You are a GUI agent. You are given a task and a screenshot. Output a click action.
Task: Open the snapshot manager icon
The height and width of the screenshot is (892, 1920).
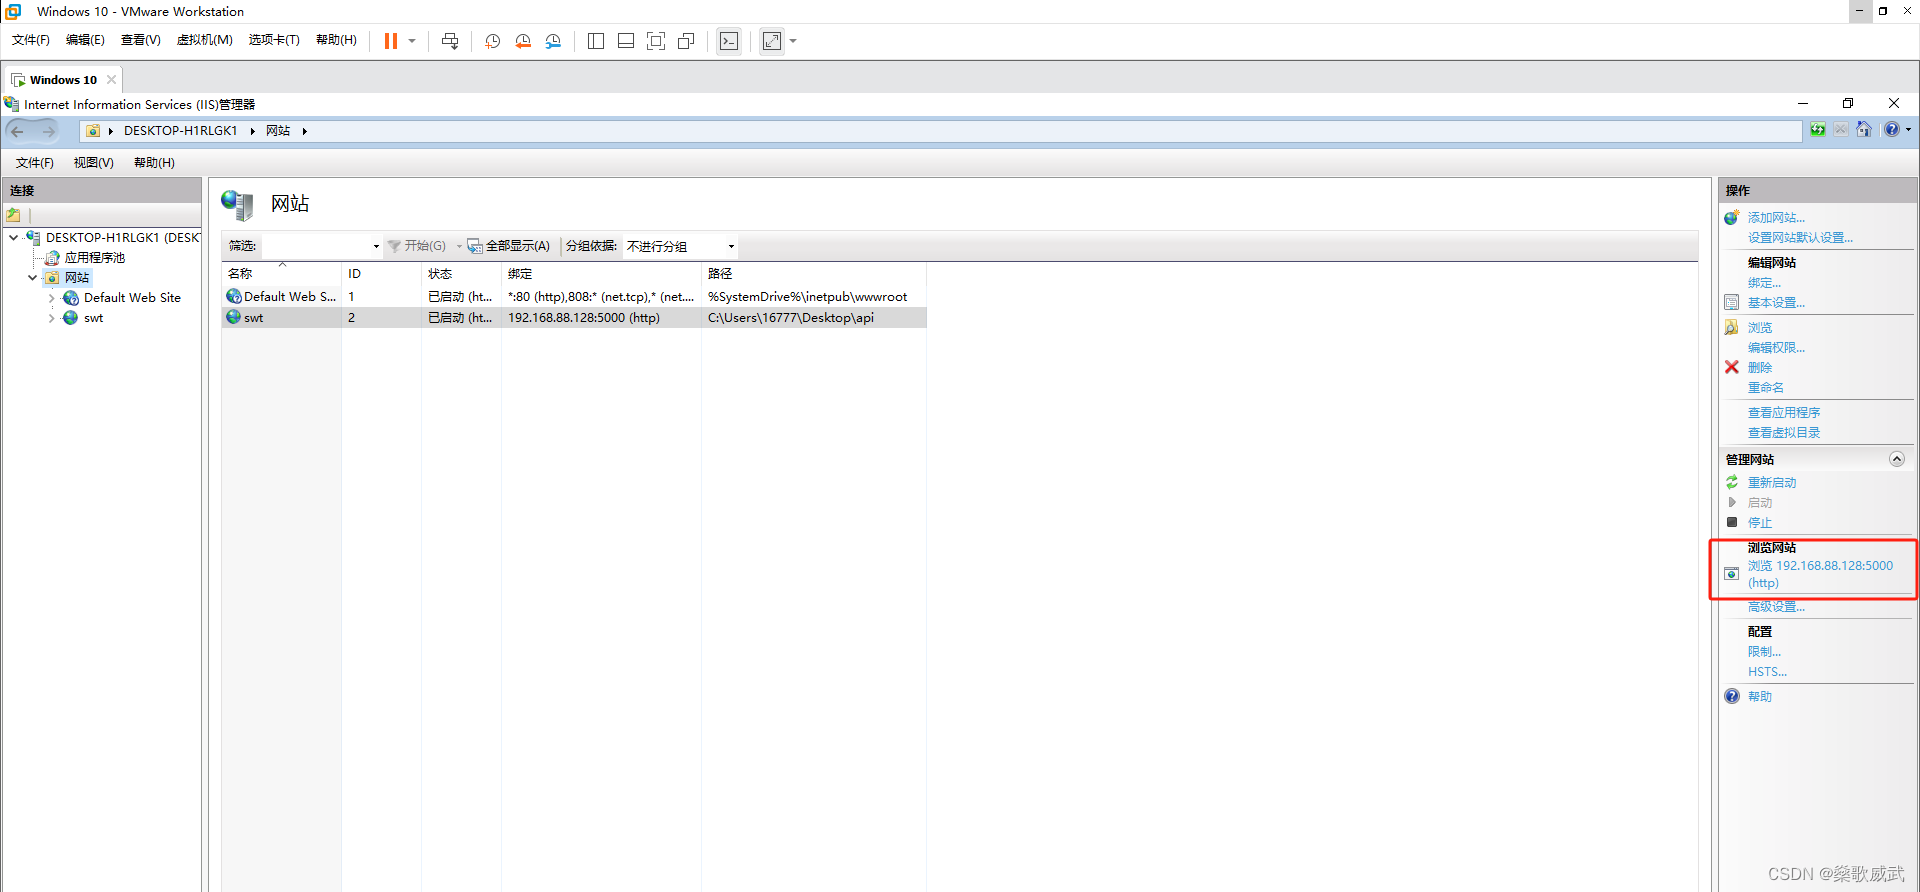click(553, 41)
